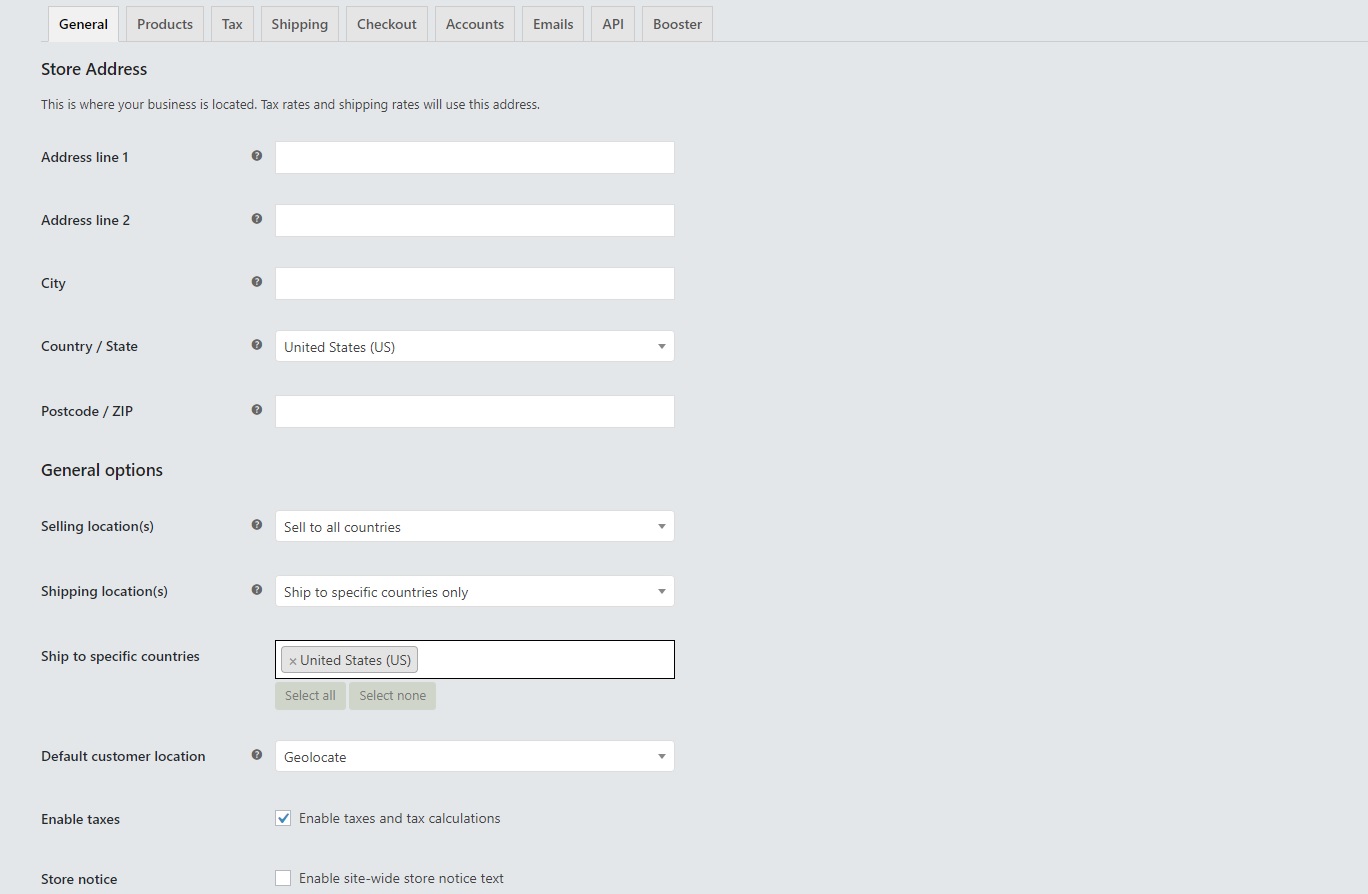The width and height of the screenshot is (1368, 894).
Task: Open the Shipping location(s) dropdown
Action: [475, 591]
